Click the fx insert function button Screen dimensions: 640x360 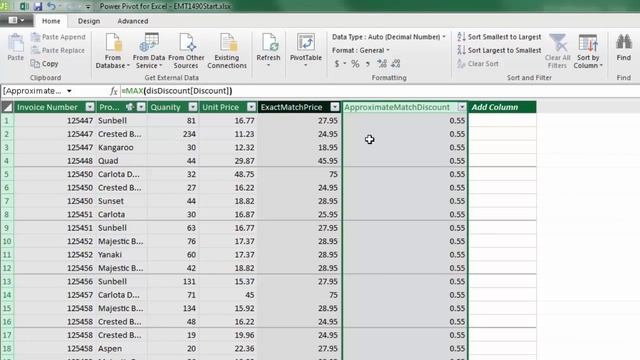click(113, 91)
